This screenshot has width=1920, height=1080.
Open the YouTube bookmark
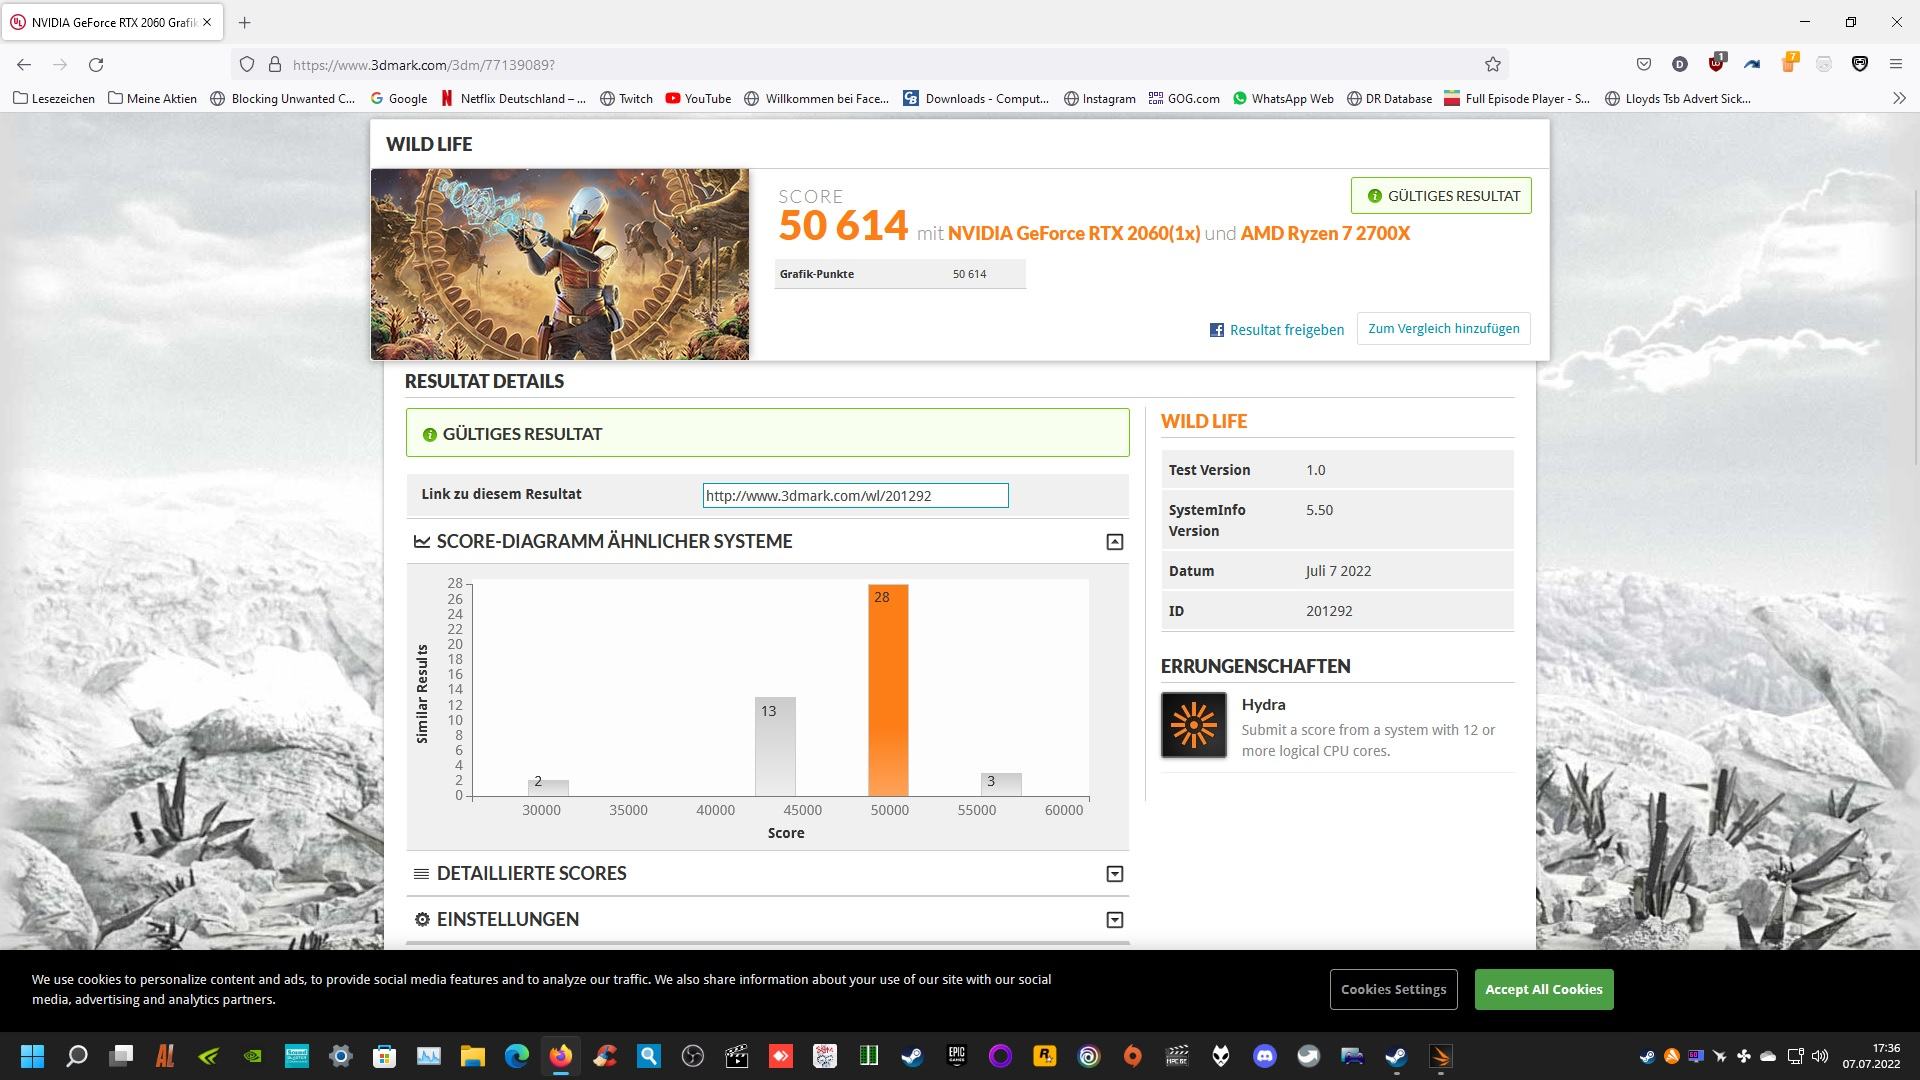click(x=698, y=98)
